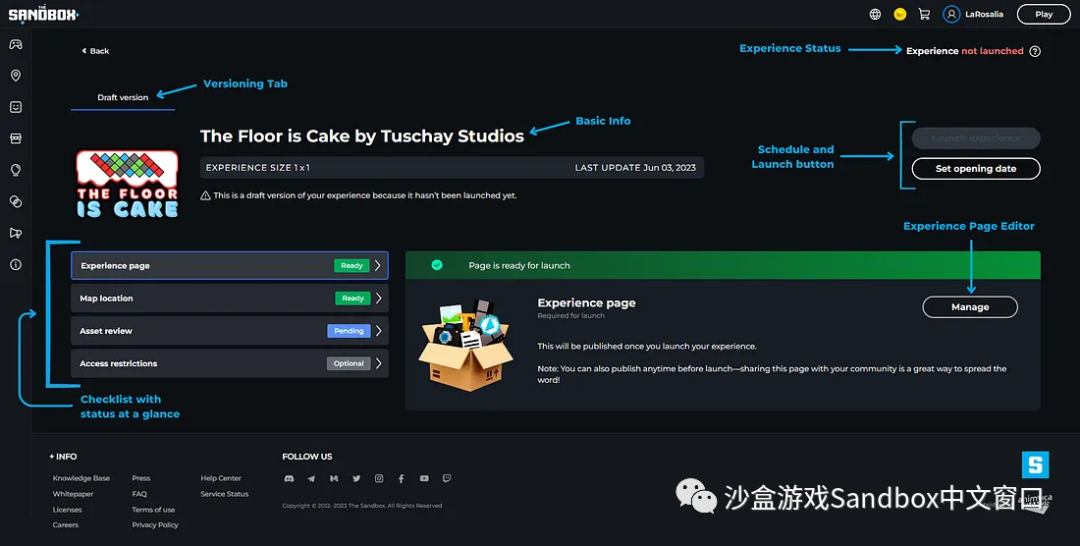Click the green Ready badge on Map location
This screenshot has width=1080, height=546.
pyautogui.click(x=353, y=298)
